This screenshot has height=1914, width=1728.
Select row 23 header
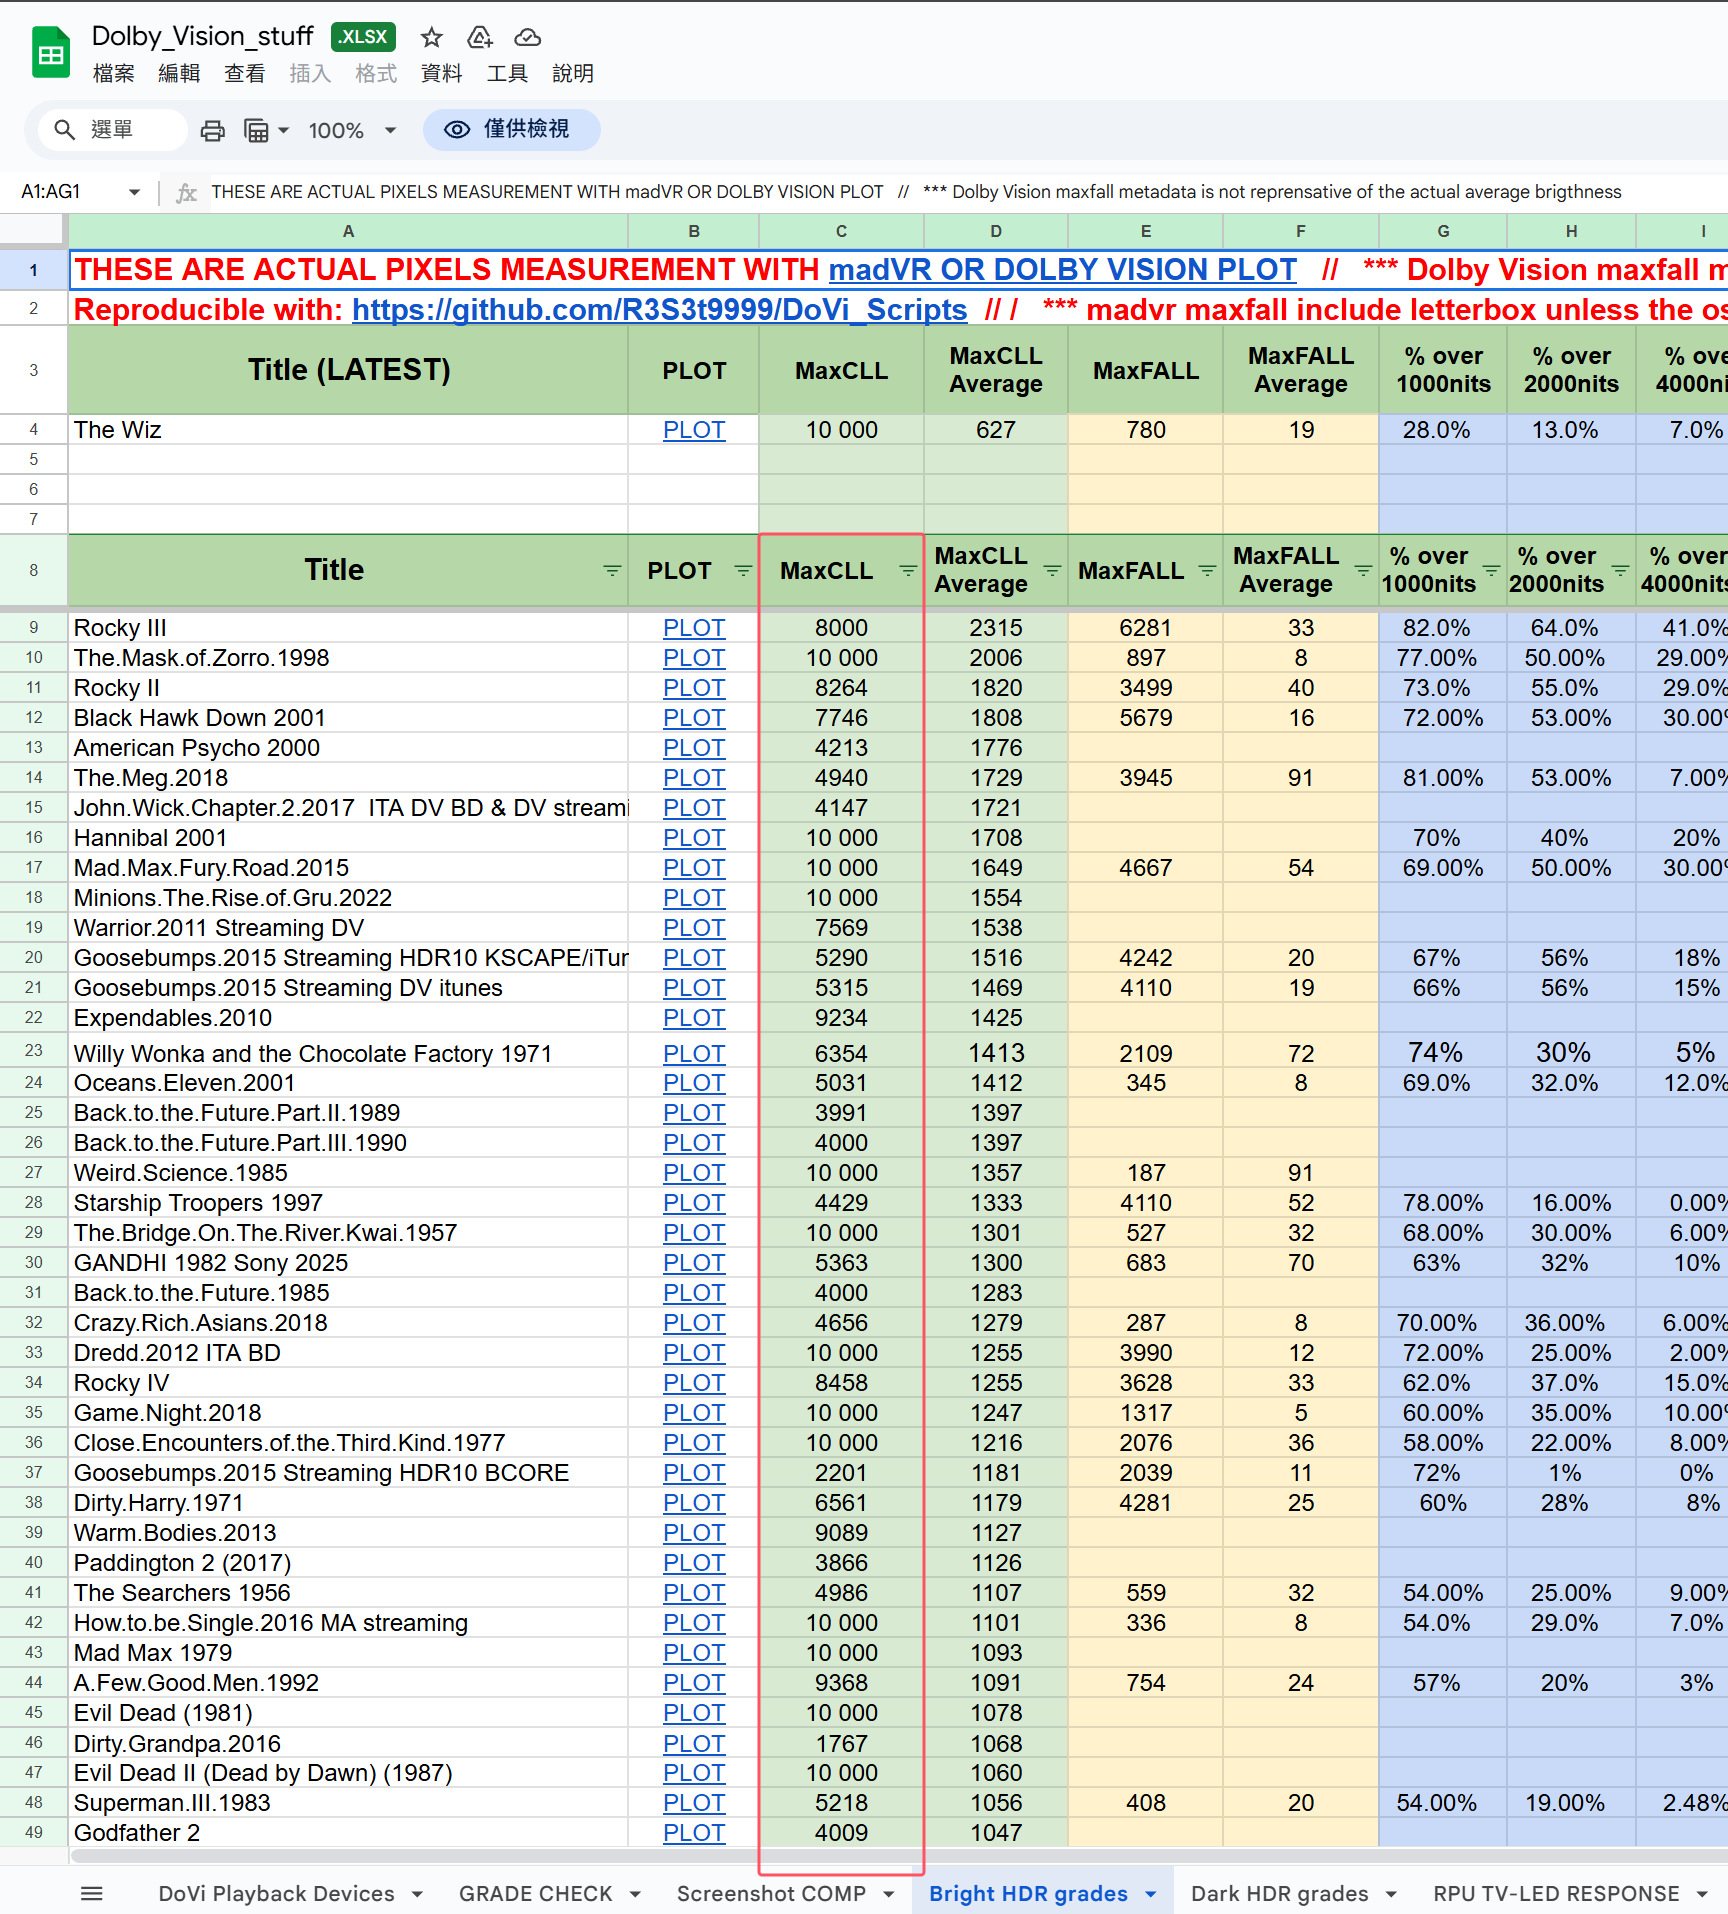34,1051
